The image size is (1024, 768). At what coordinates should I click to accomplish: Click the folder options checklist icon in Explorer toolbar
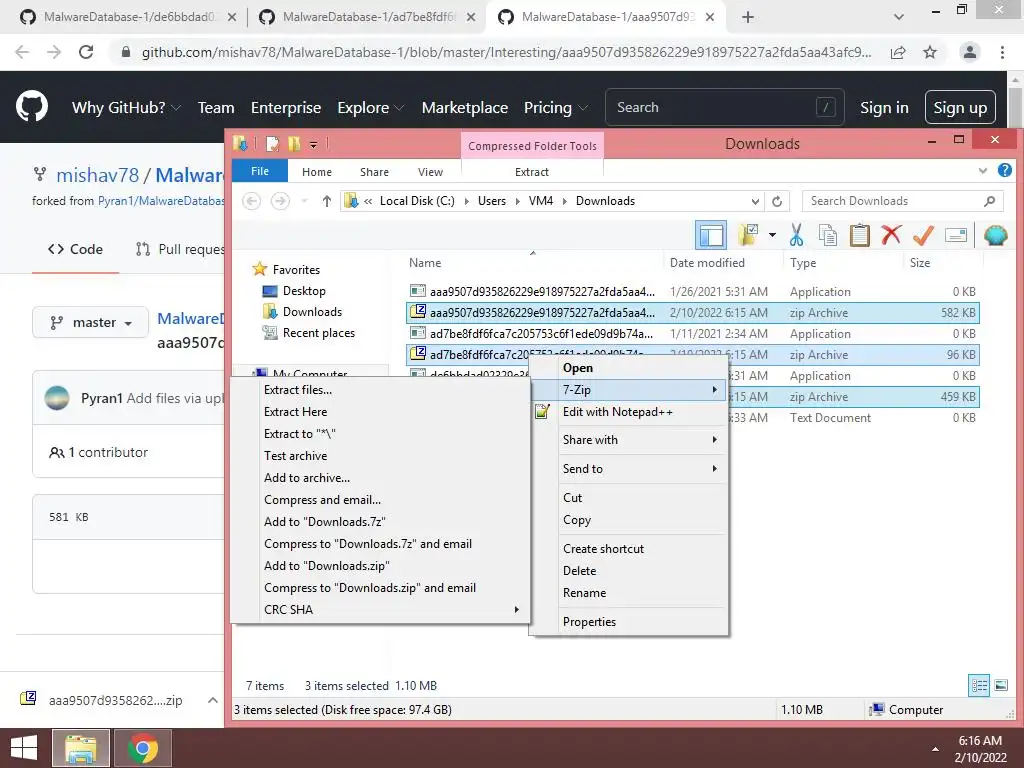click(748, 235)
